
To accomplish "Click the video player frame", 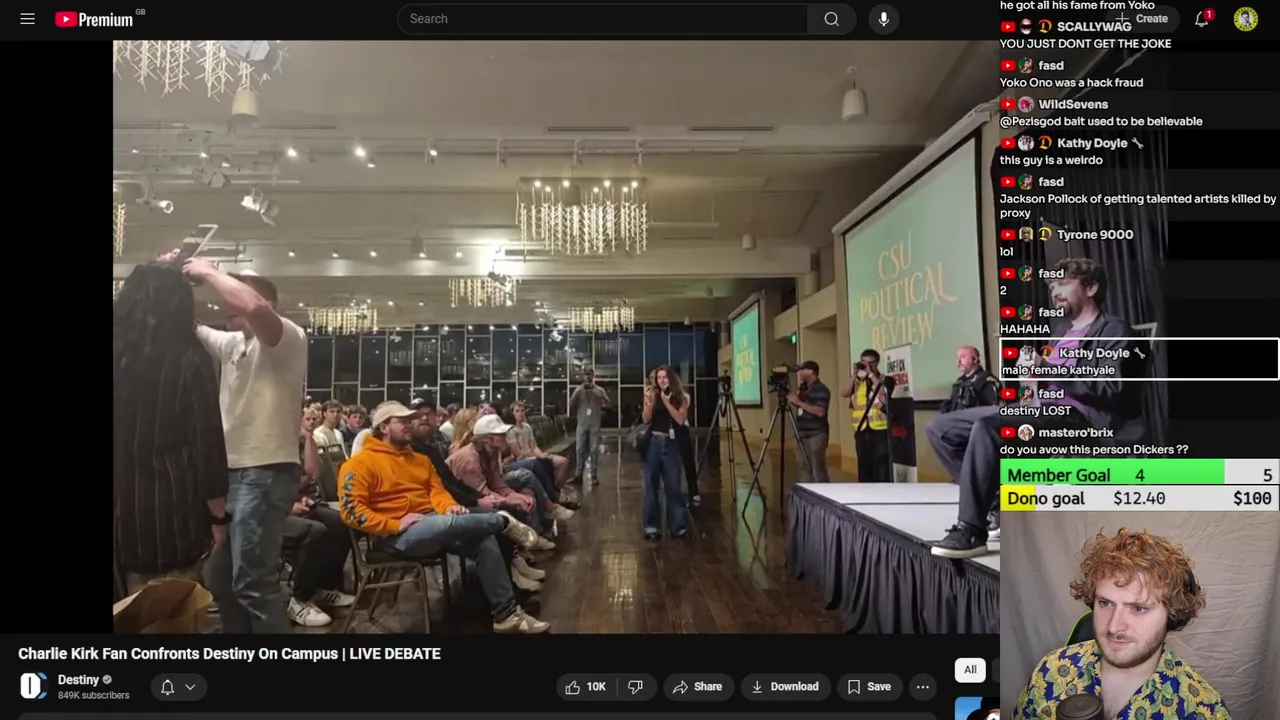I will [x=556, y=337].
